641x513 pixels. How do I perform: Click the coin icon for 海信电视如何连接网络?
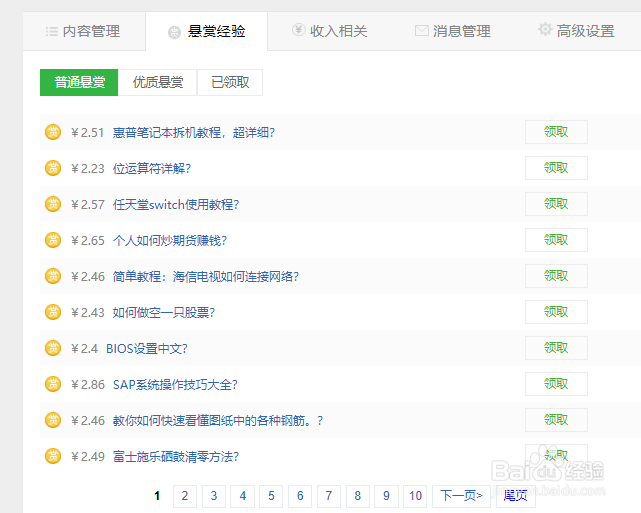(x=53, y=276)
